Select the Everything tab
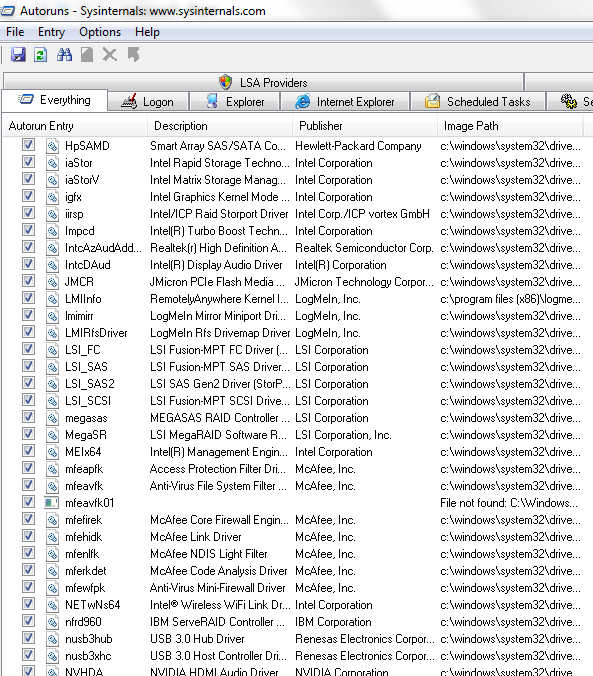Viewport: 593px width, 676px height. [55, 100]
